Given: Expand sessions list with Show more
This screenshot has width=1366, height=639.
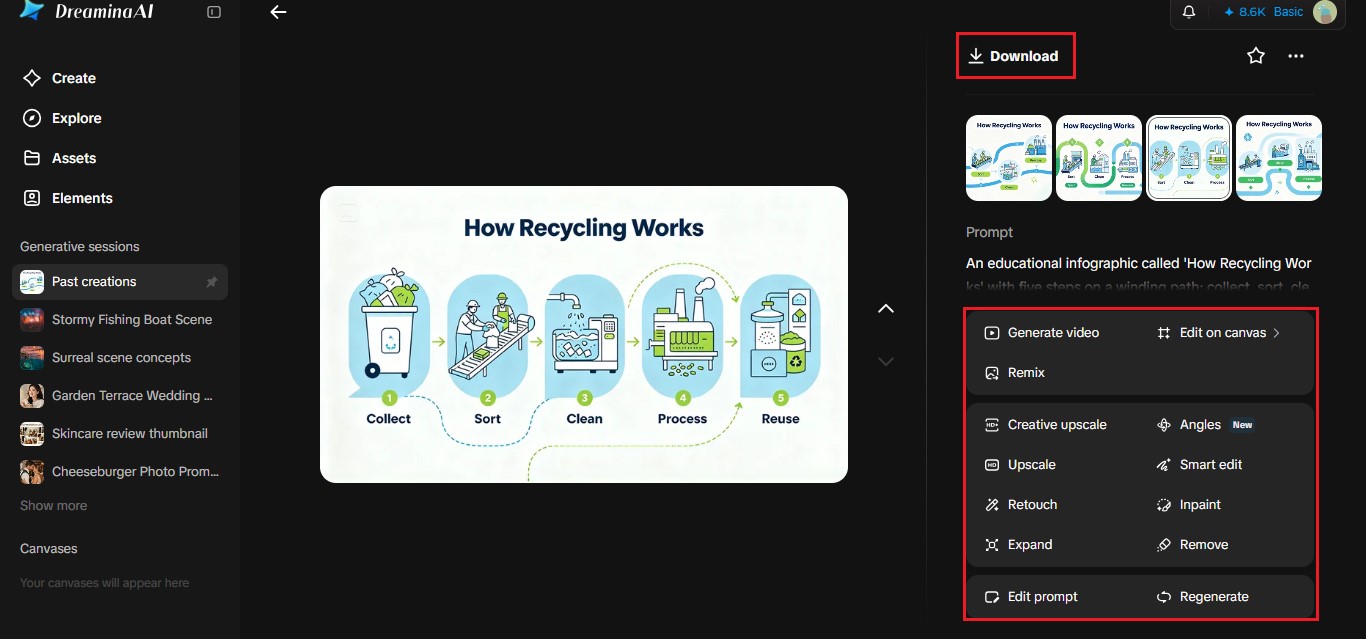Looking at the screenshot, I should point(54,506).
